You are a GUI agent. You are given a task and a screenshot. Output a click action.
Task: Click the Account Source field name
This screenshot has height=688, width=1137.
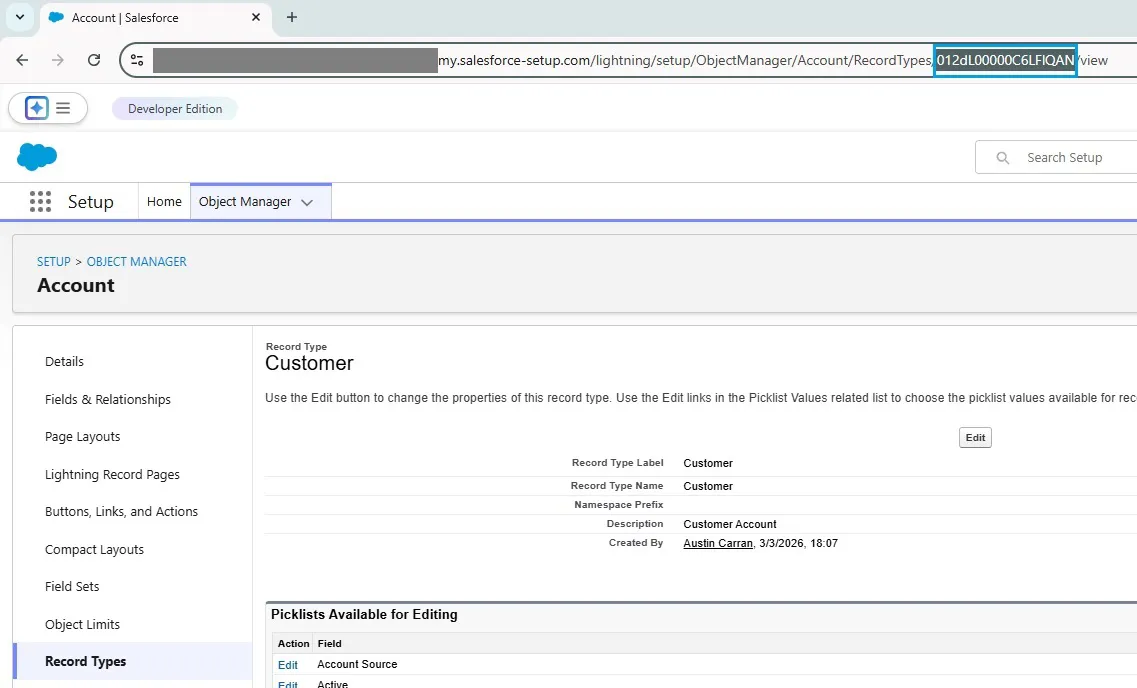(357, 664)
